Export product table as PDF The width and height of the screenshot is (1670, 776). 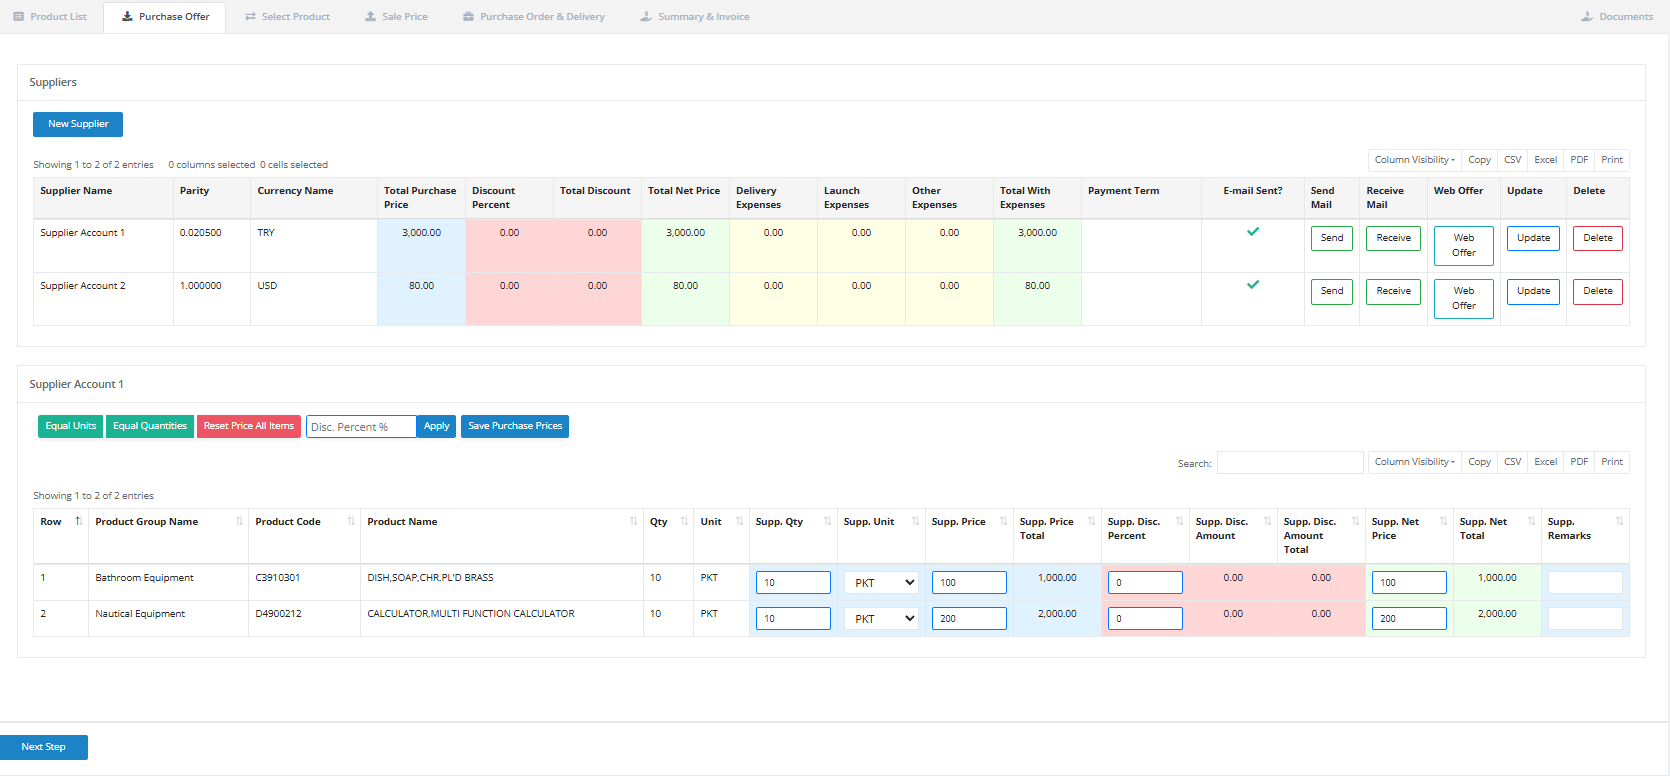(1579, 462)
